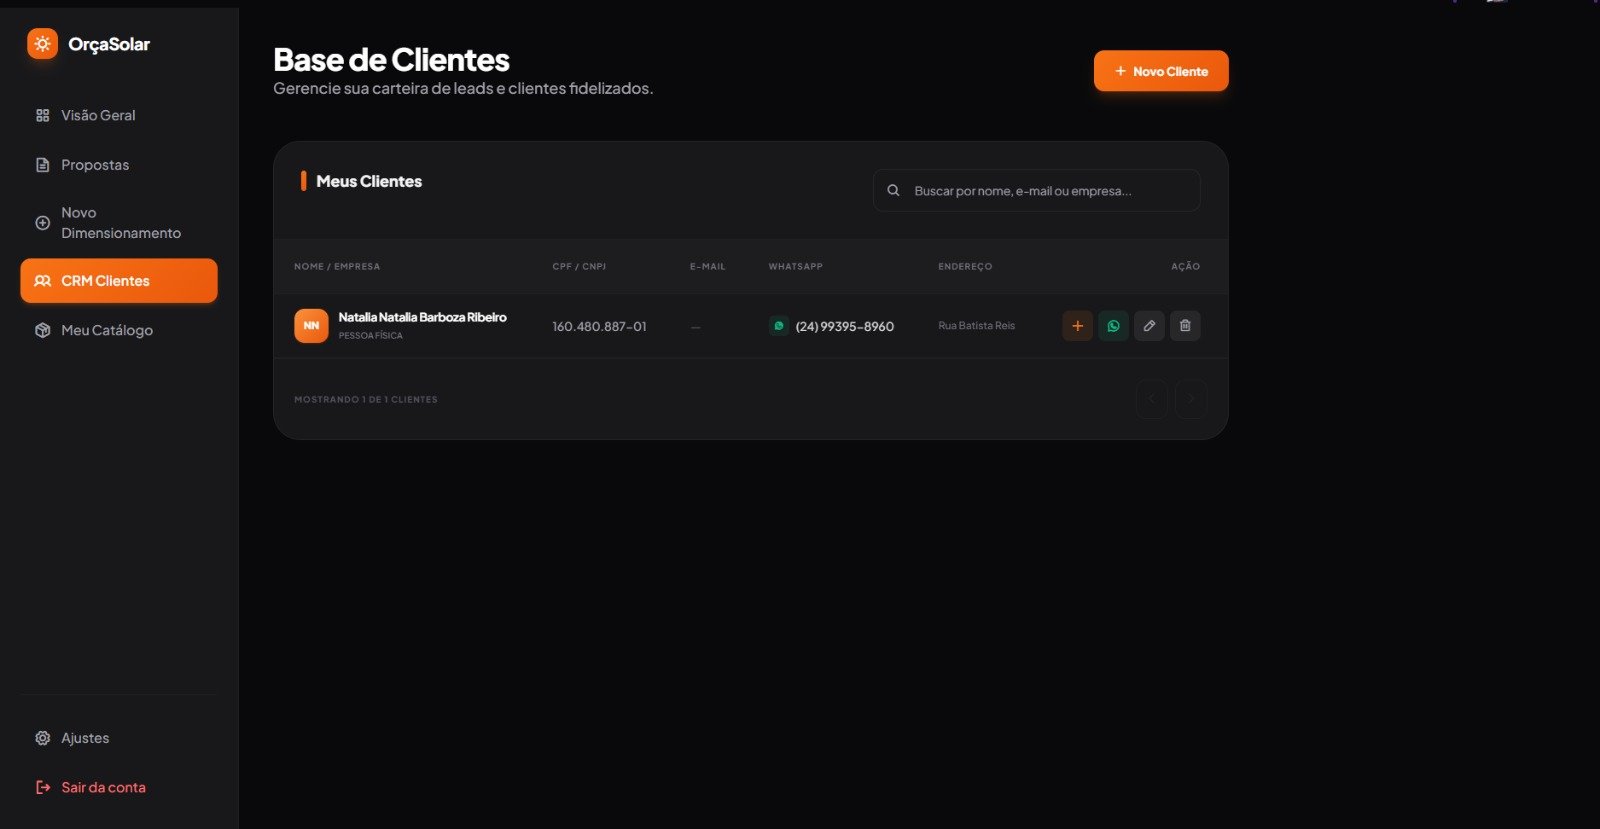Click the WHATSAPP column header
Viewport: 1600px width, 829px height.
795,267
